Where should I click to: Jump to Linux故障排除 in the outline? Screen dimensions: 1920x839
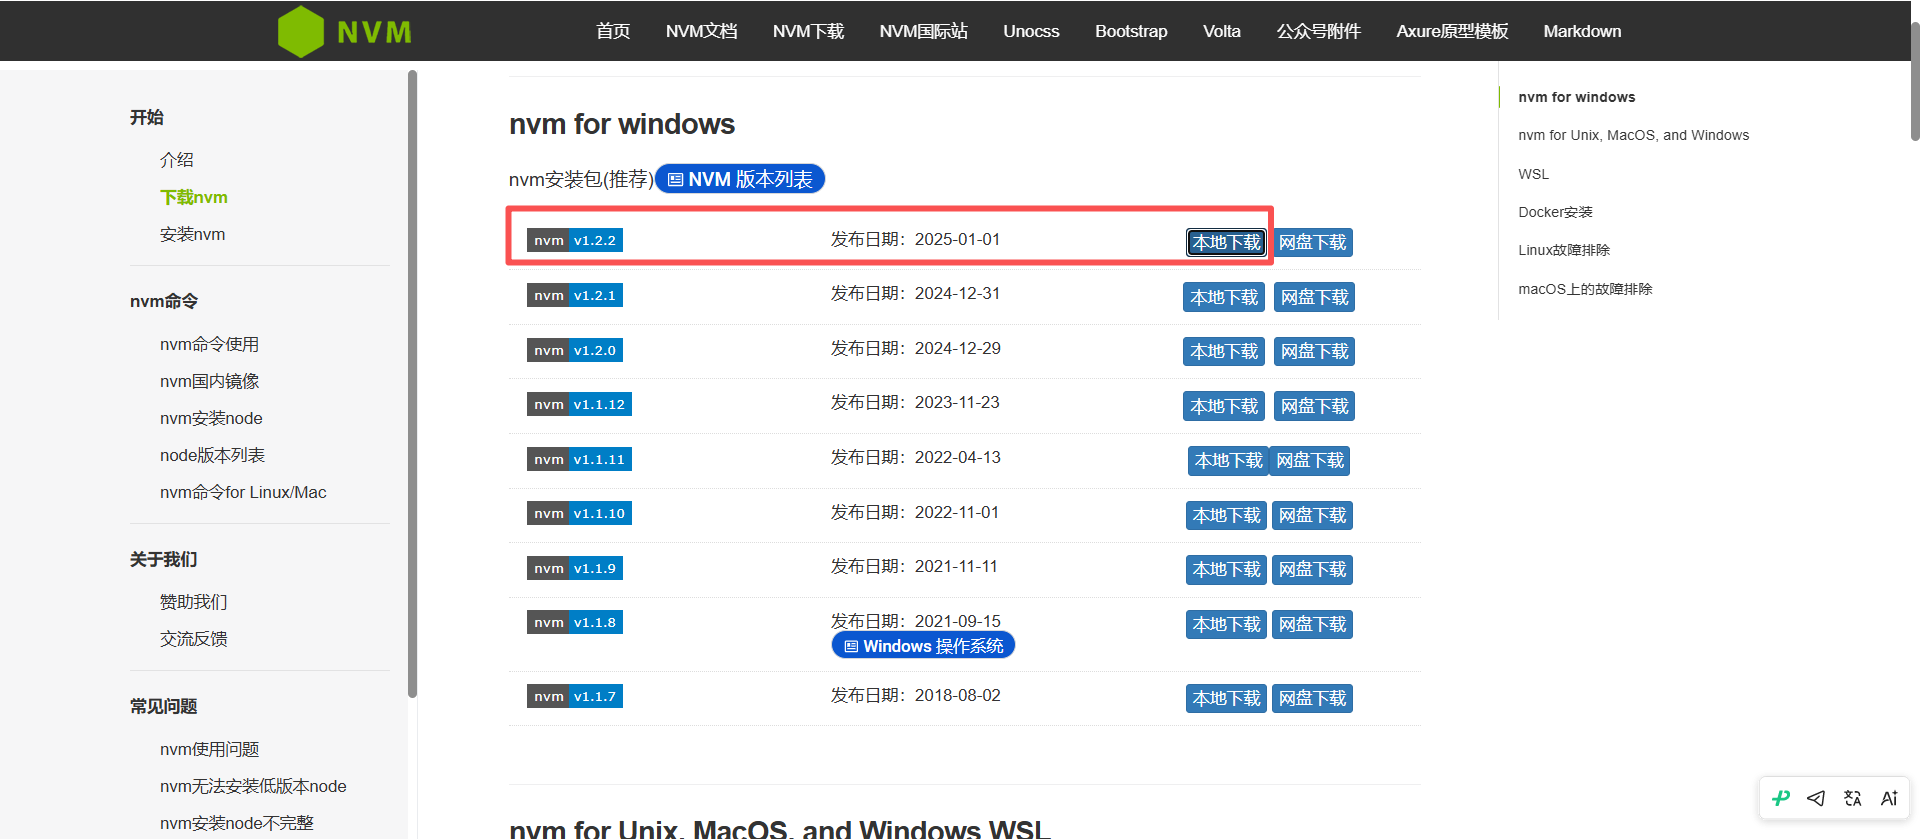(x=1564, y=250)
